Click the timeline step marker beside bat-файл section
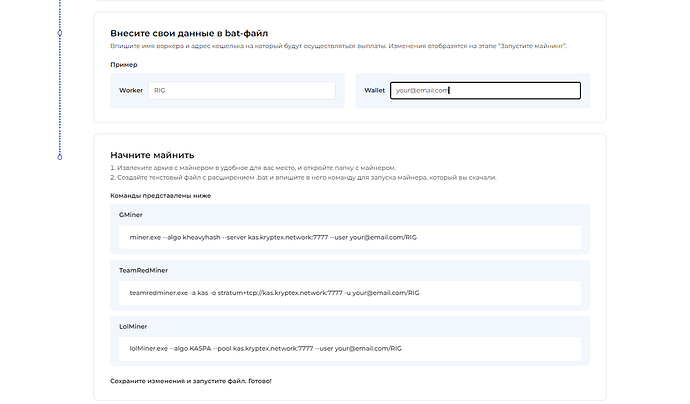Image resolution: width=690 pixels, height=404 pixels. click(60, 33)
